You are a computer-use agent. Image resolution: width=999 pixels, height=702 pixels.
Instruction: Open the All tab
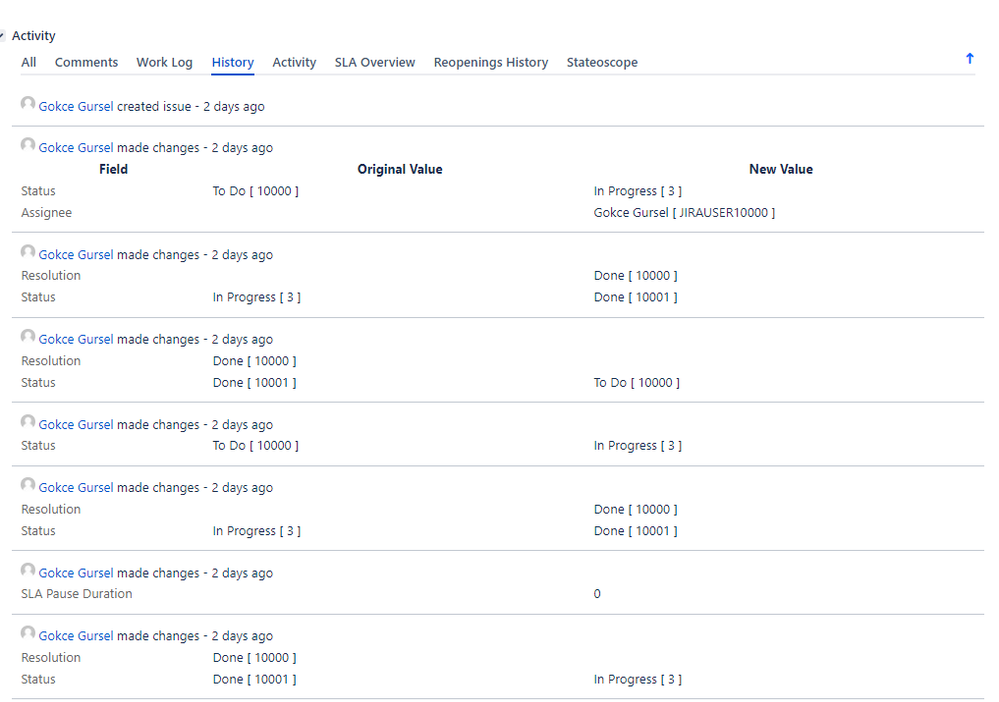29,62
